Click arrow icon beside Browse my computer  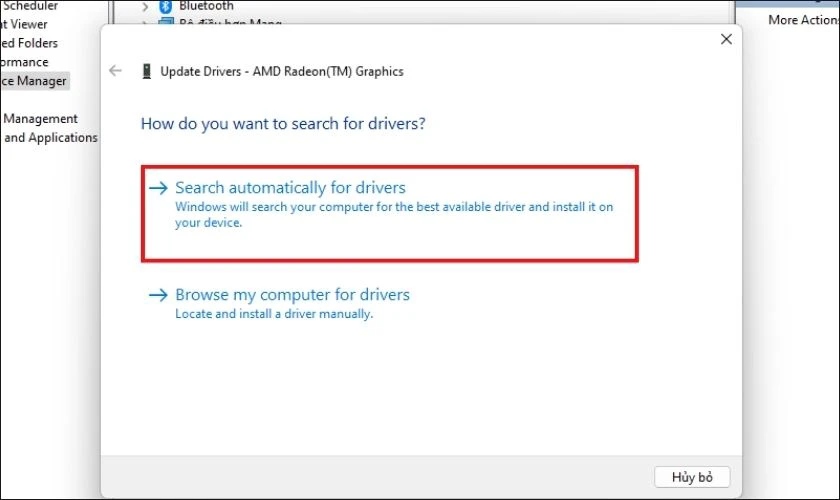[x=159, y=295]
